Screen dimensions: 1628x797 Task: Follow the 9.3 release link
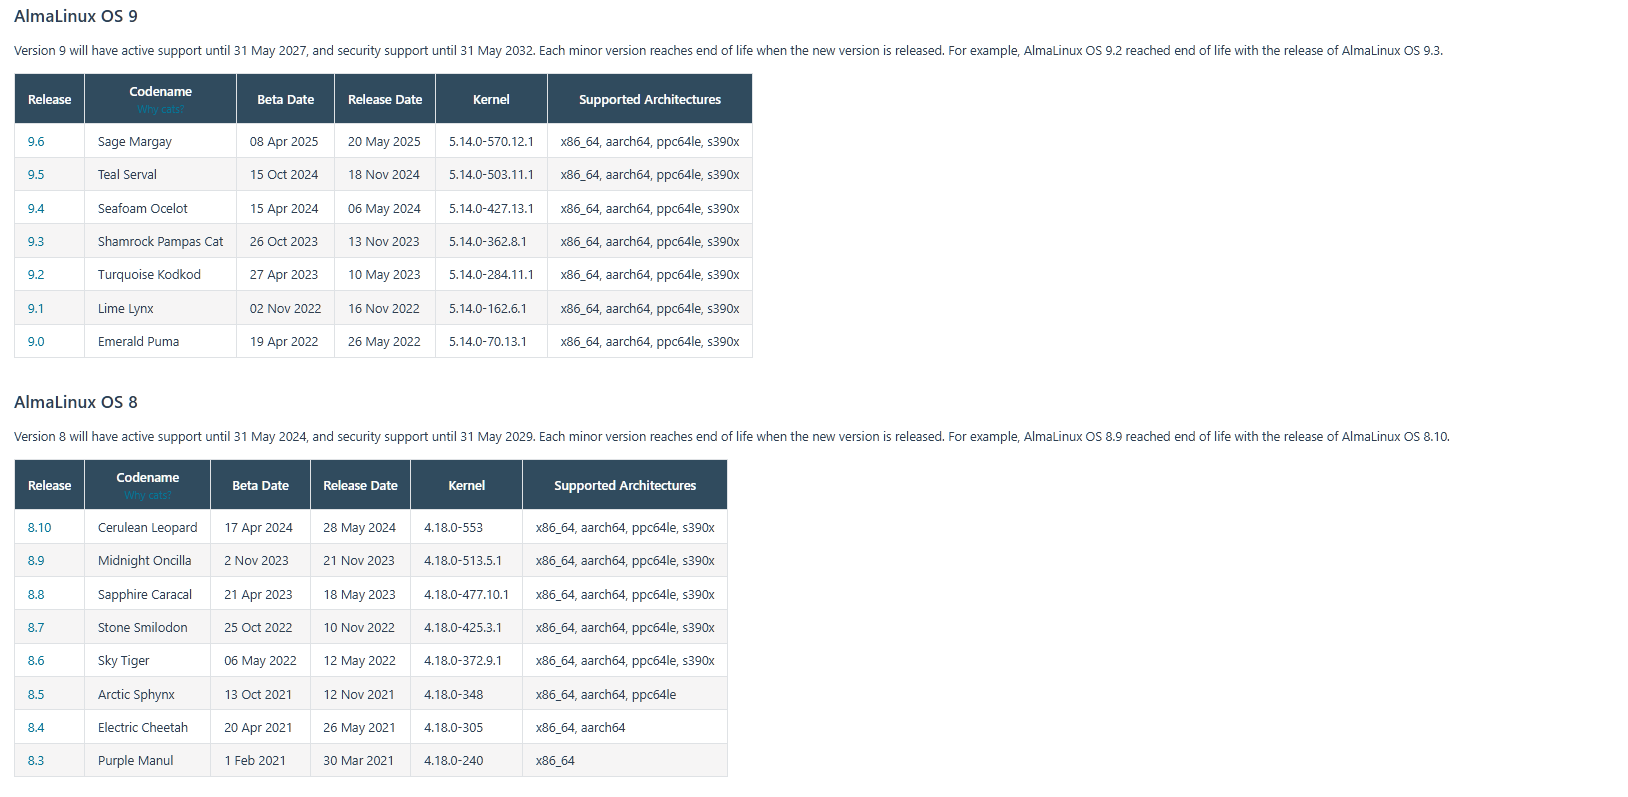pos(36,242)
